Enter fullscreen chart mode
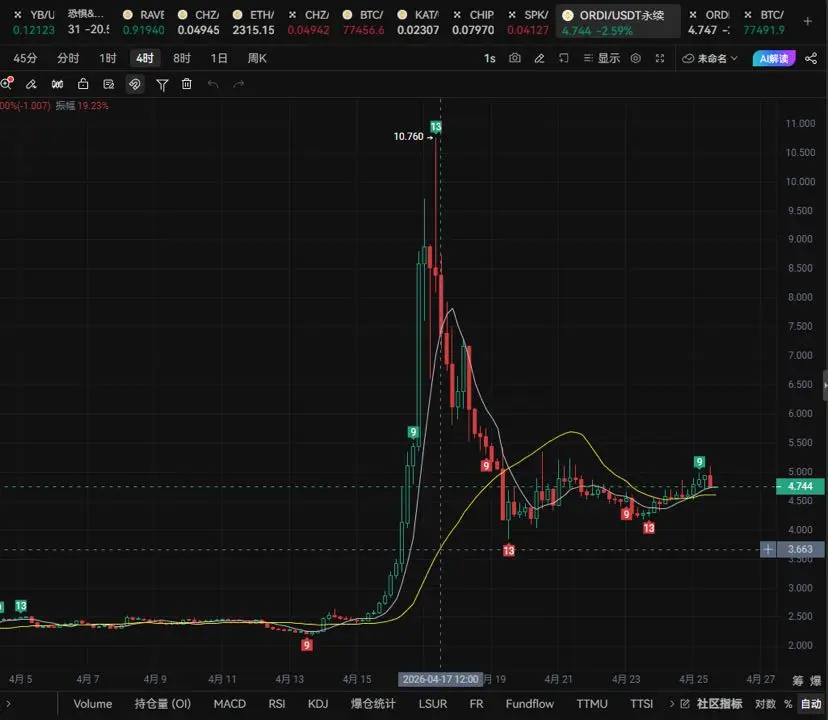This screenshot has height=720, width=828. tap(660, 58)
